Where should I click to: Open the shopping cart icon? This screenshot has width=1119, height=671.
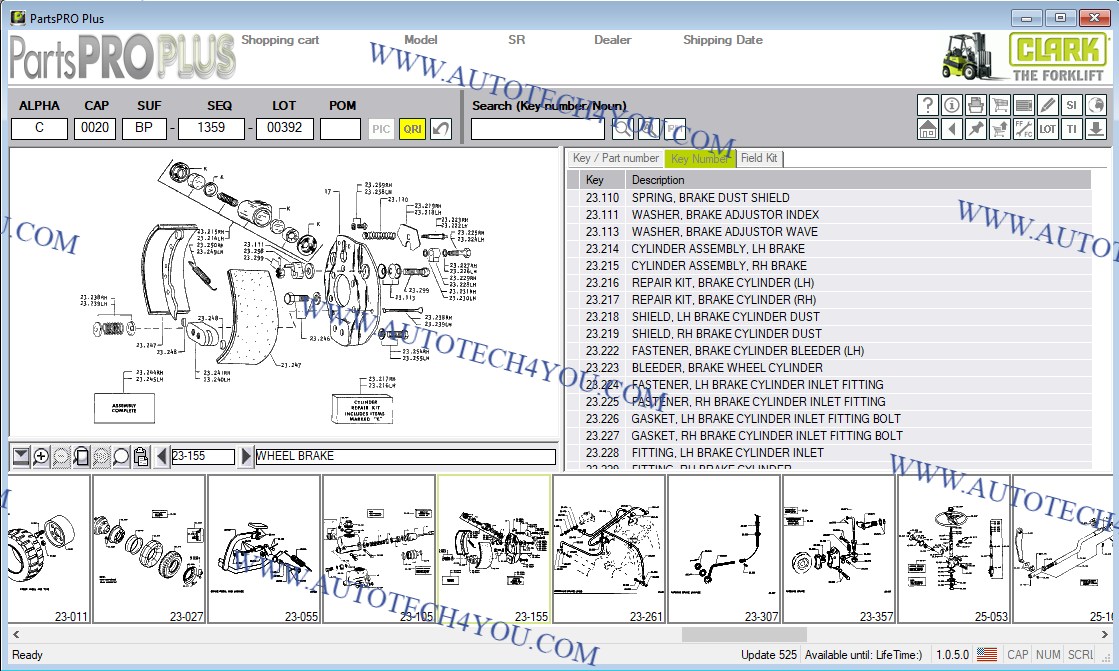point(999,105)
